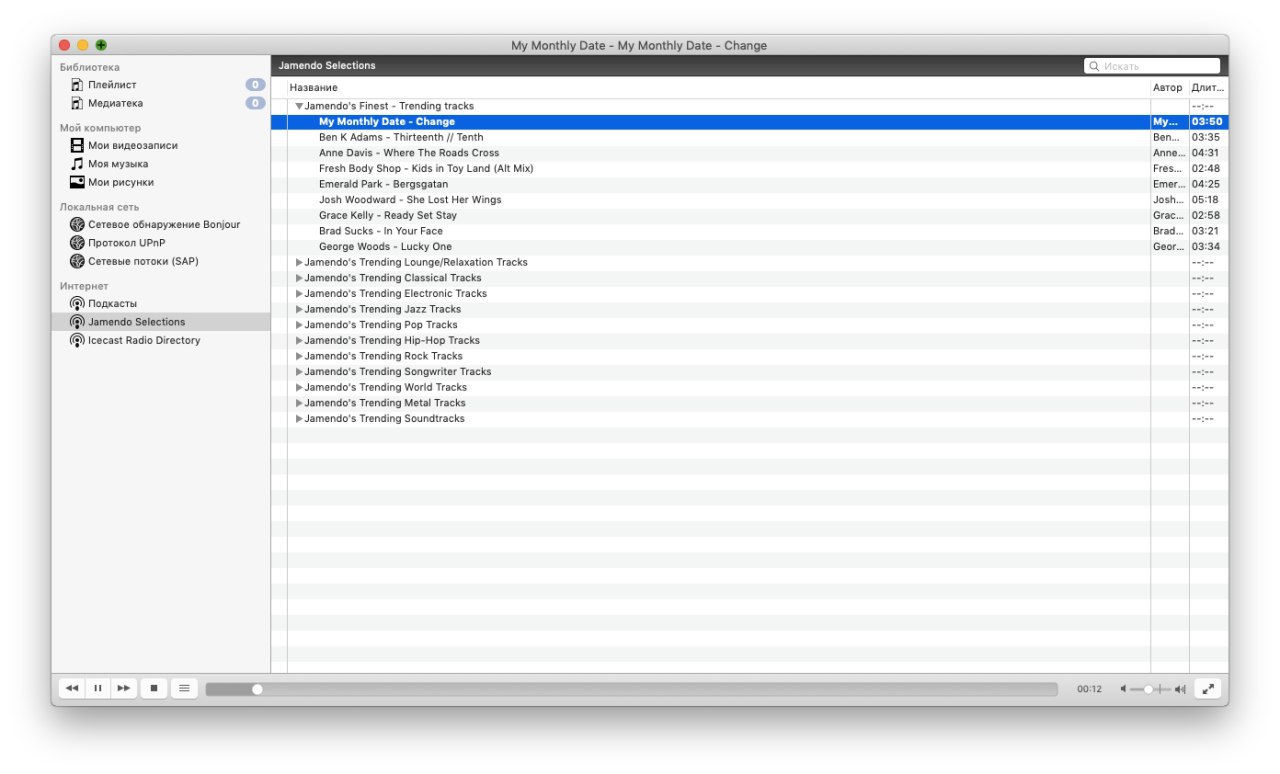Viewport: 1280px width, 774px height.
Task: Adjust the volume slider knob
Action: click(x=1149, y=689)
